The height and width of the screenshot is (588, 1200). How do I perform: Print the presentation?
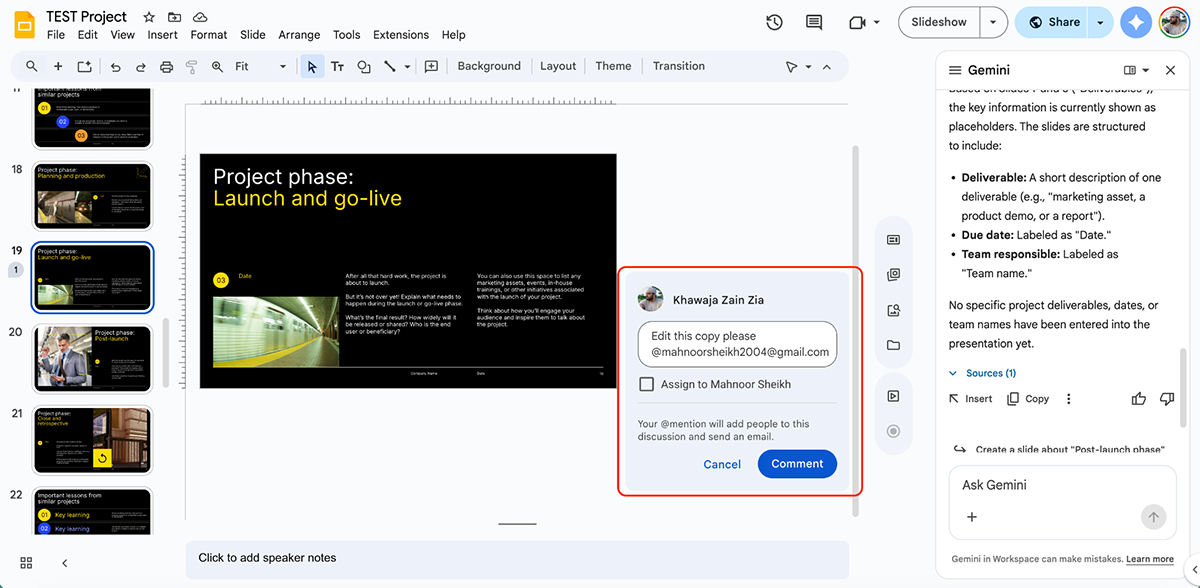[x=166, y=66]
